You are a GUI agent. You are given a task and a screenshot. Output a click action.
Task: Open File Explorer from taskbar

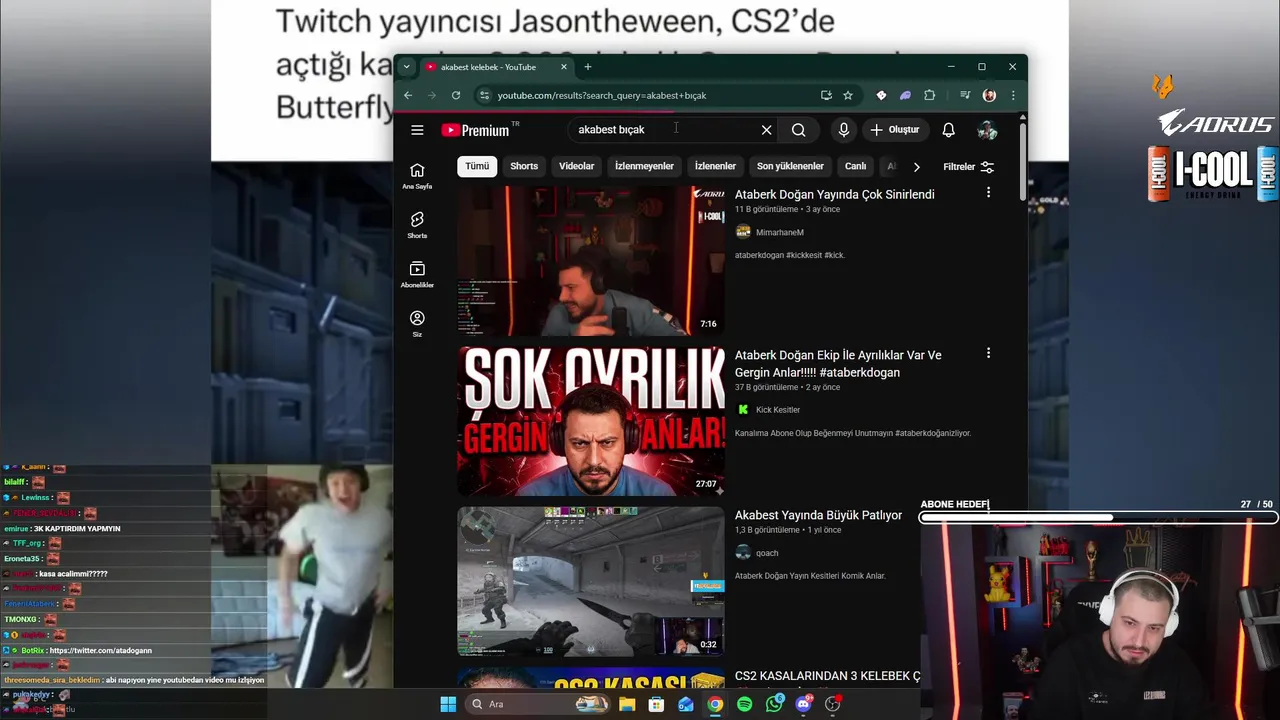627,704
